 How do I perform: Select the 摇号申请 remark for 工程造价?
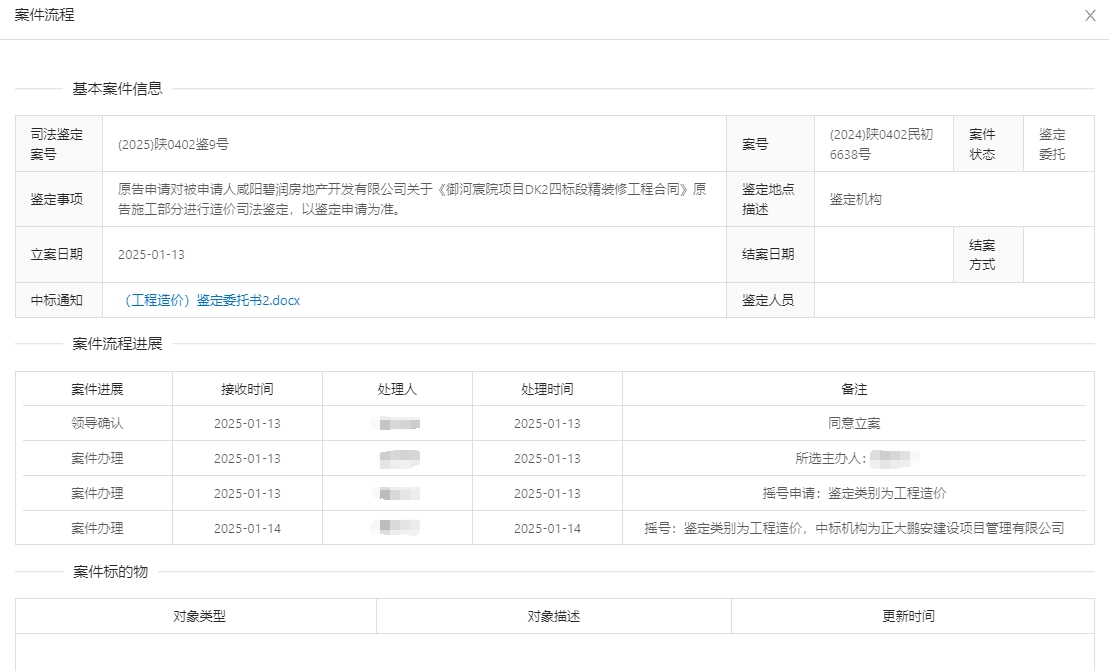click(x=854, y=493)
